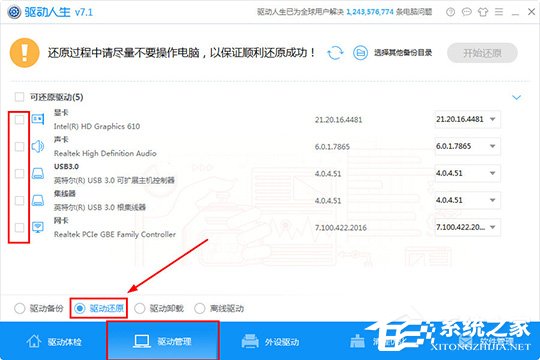
Task: Check the Intel HD Graphics 610 checkbox
Action: pyautogui.click(x=19, y=120)
